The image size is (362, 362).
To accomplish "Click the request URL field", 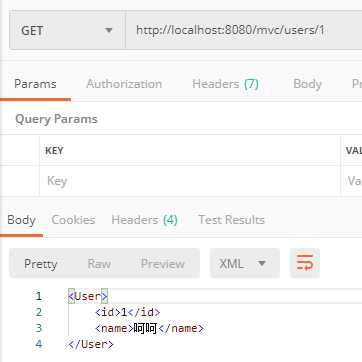I will tap(244, 31).
